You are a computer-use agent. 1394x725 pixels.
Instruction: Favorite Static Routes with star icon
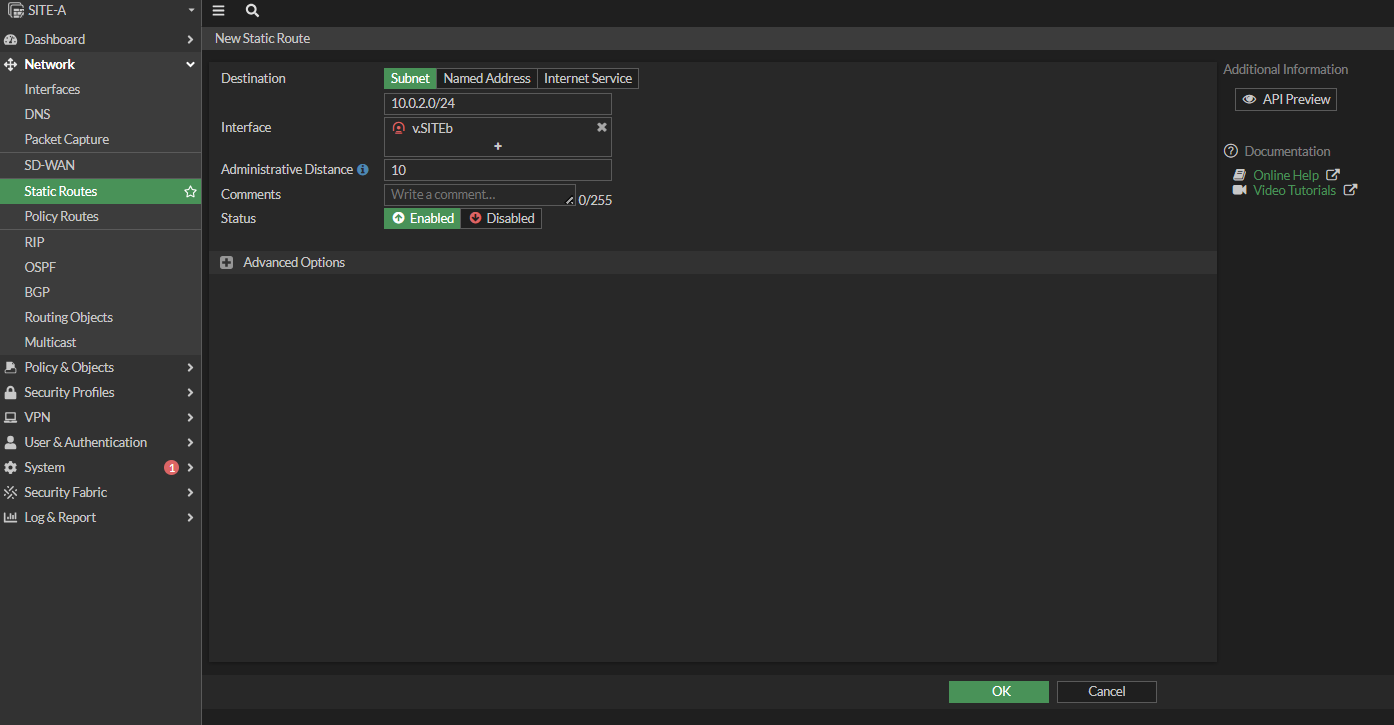(190, 191)
